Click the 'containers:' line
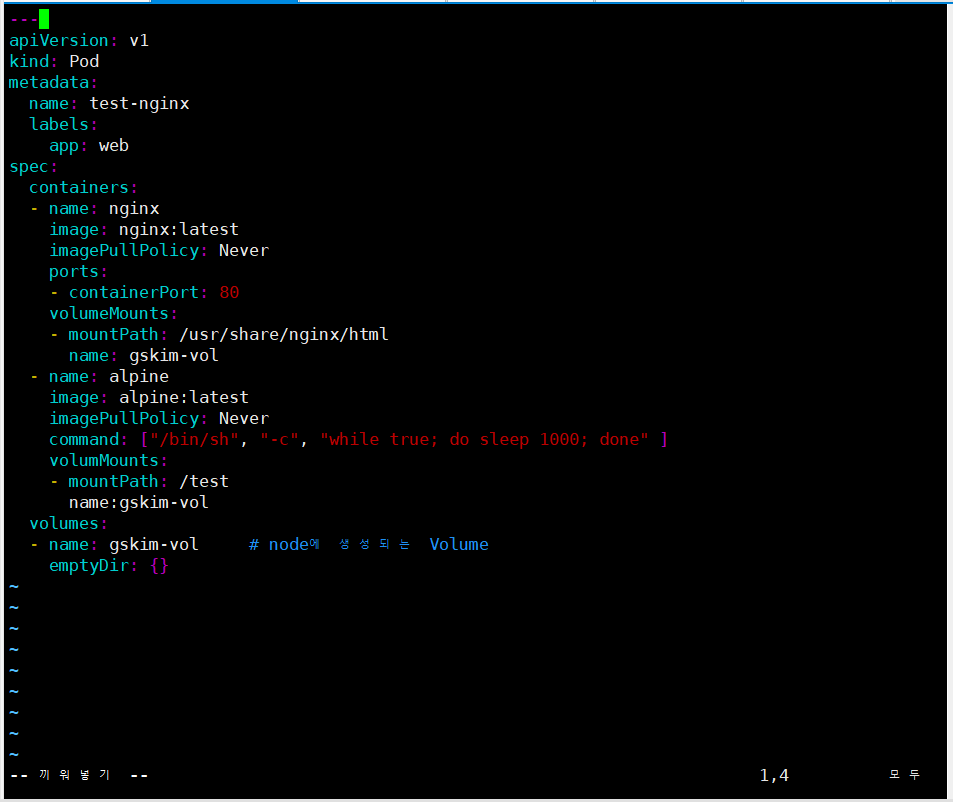Screen dimensions: 953x802 [x=83, y=188]
